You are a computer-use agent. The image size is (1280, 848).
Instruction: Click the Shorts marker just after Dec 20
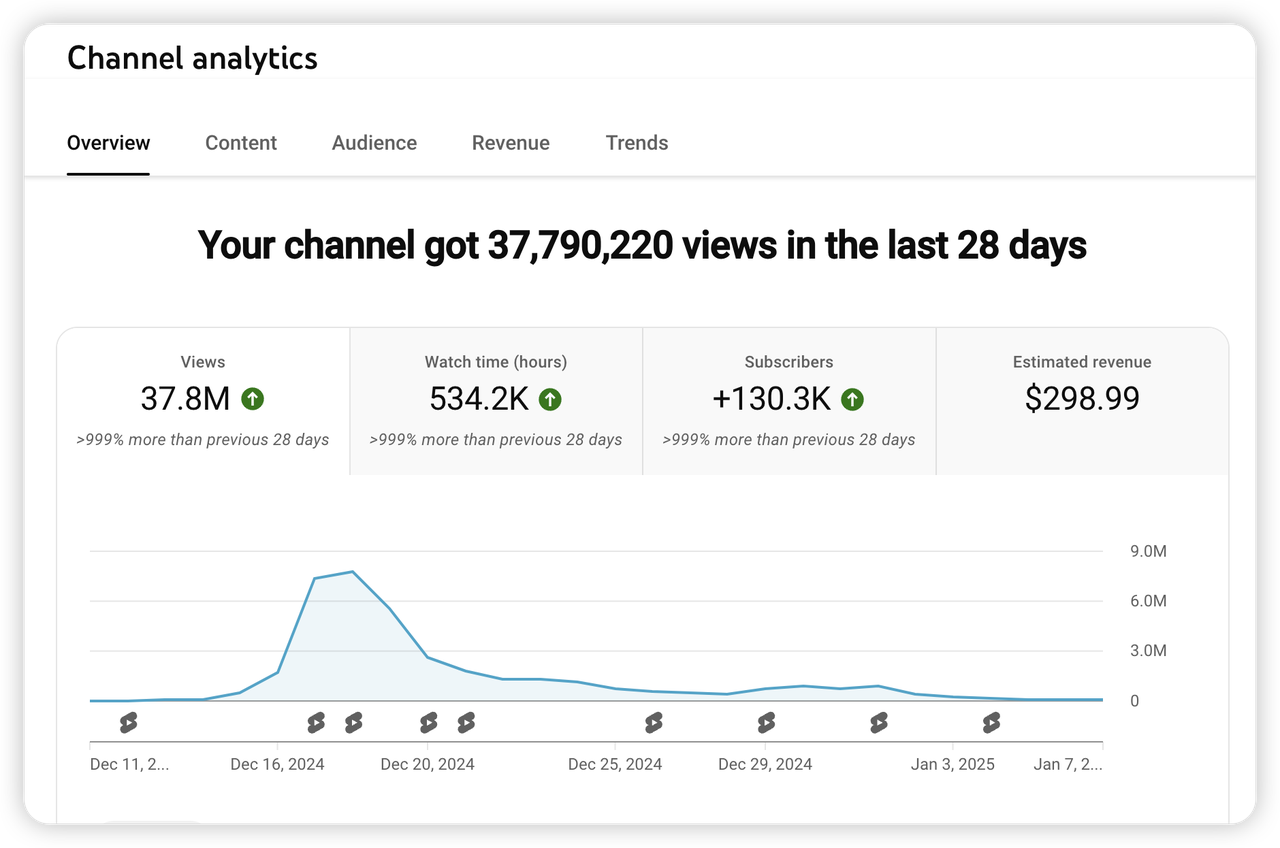click(x=466, y=722)
